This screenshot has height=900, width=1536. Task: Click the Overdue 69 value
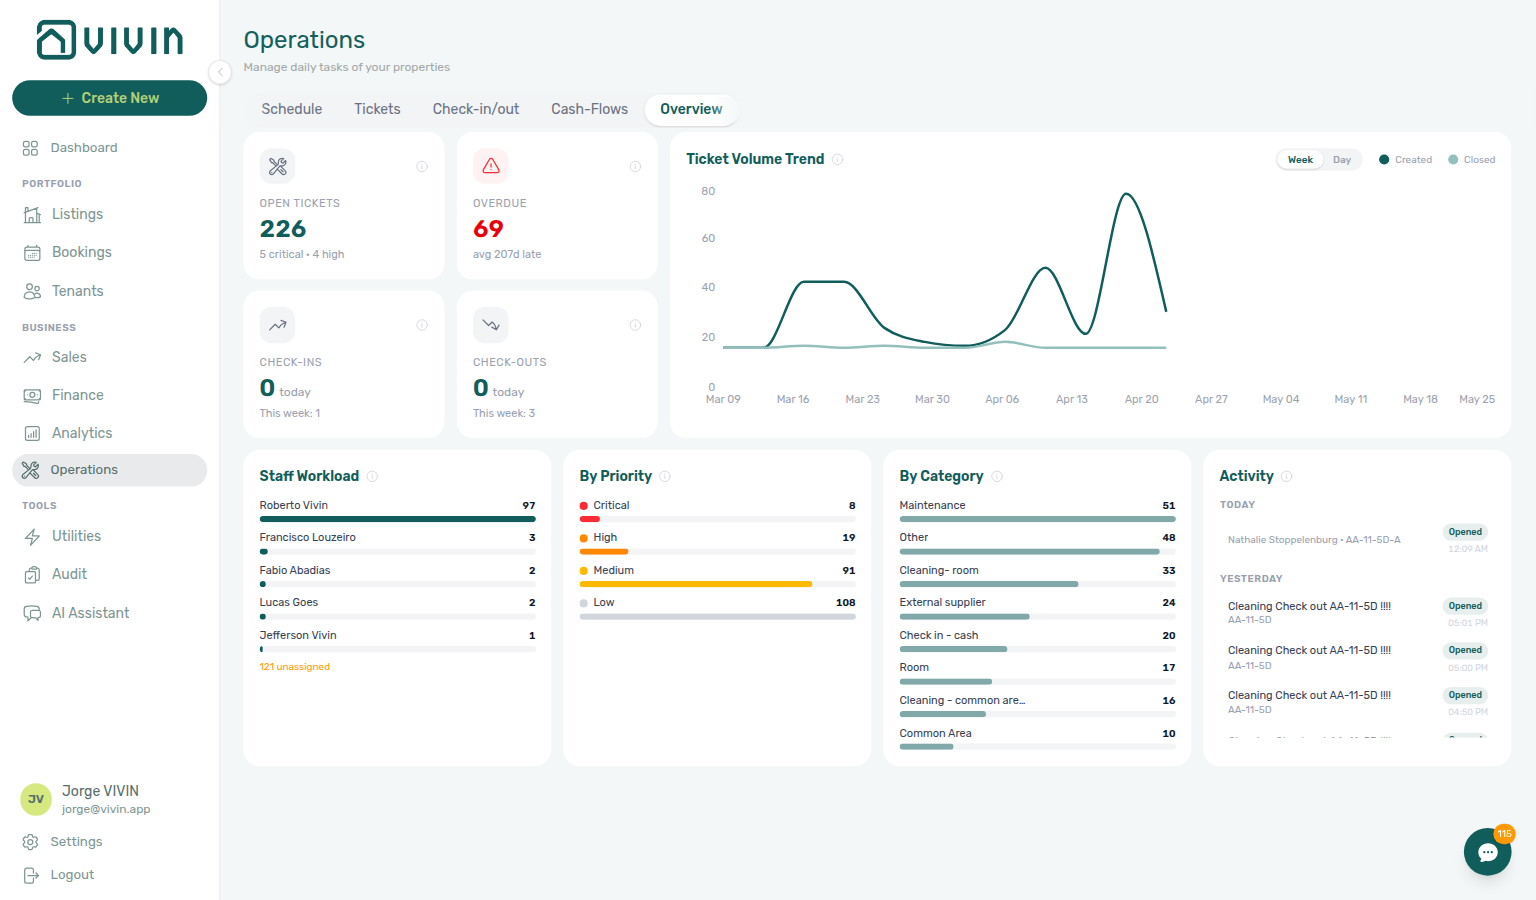pos(488,229)
